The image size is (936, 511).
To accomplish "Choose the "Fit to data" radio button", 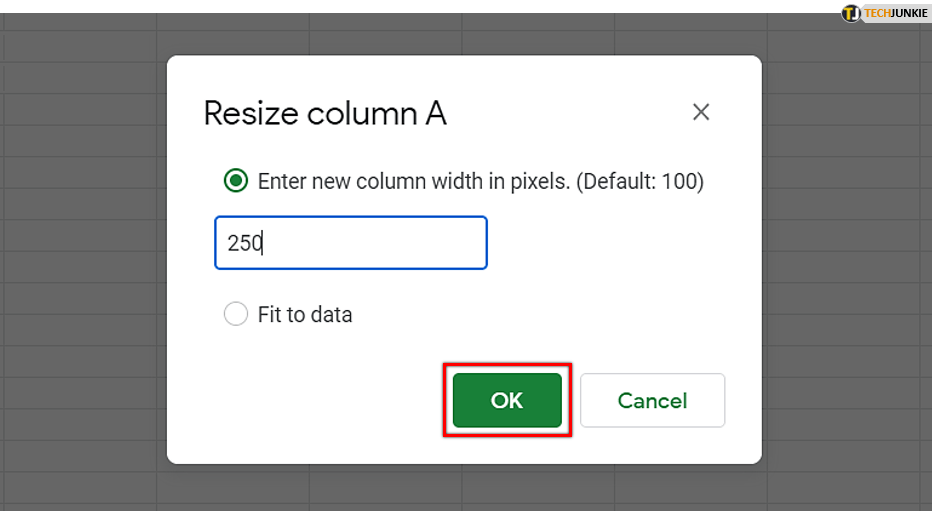I will [x=236, y=314].
